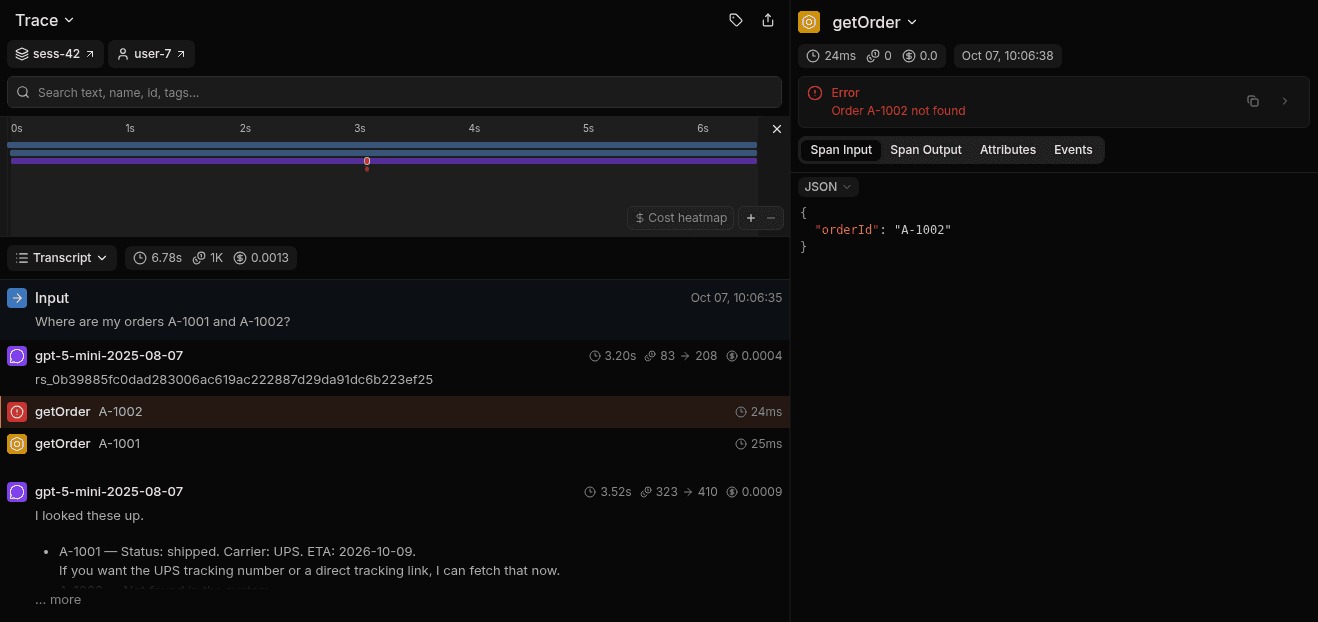The width and height of the screenshot is (1318, 622).
Task: Click the 83 → 208 token count
Action: pos(681,356)
